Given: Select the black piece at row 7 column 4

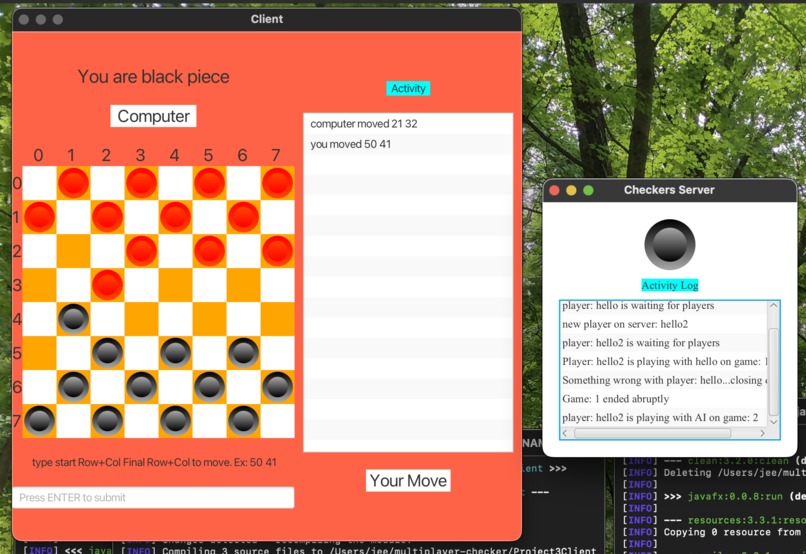Looking at the screenshot, I should [175, 421].
